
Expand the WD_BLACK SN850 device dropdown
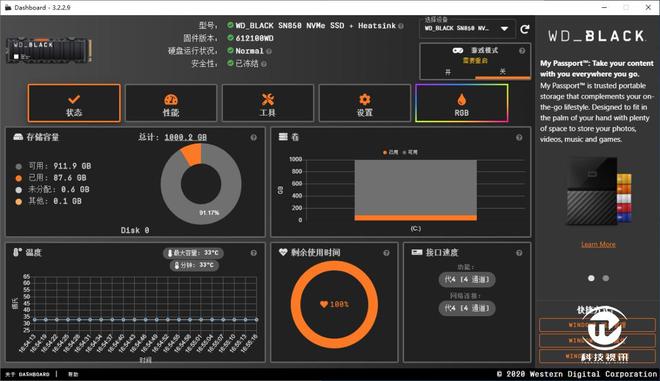(x=467, y=28)
